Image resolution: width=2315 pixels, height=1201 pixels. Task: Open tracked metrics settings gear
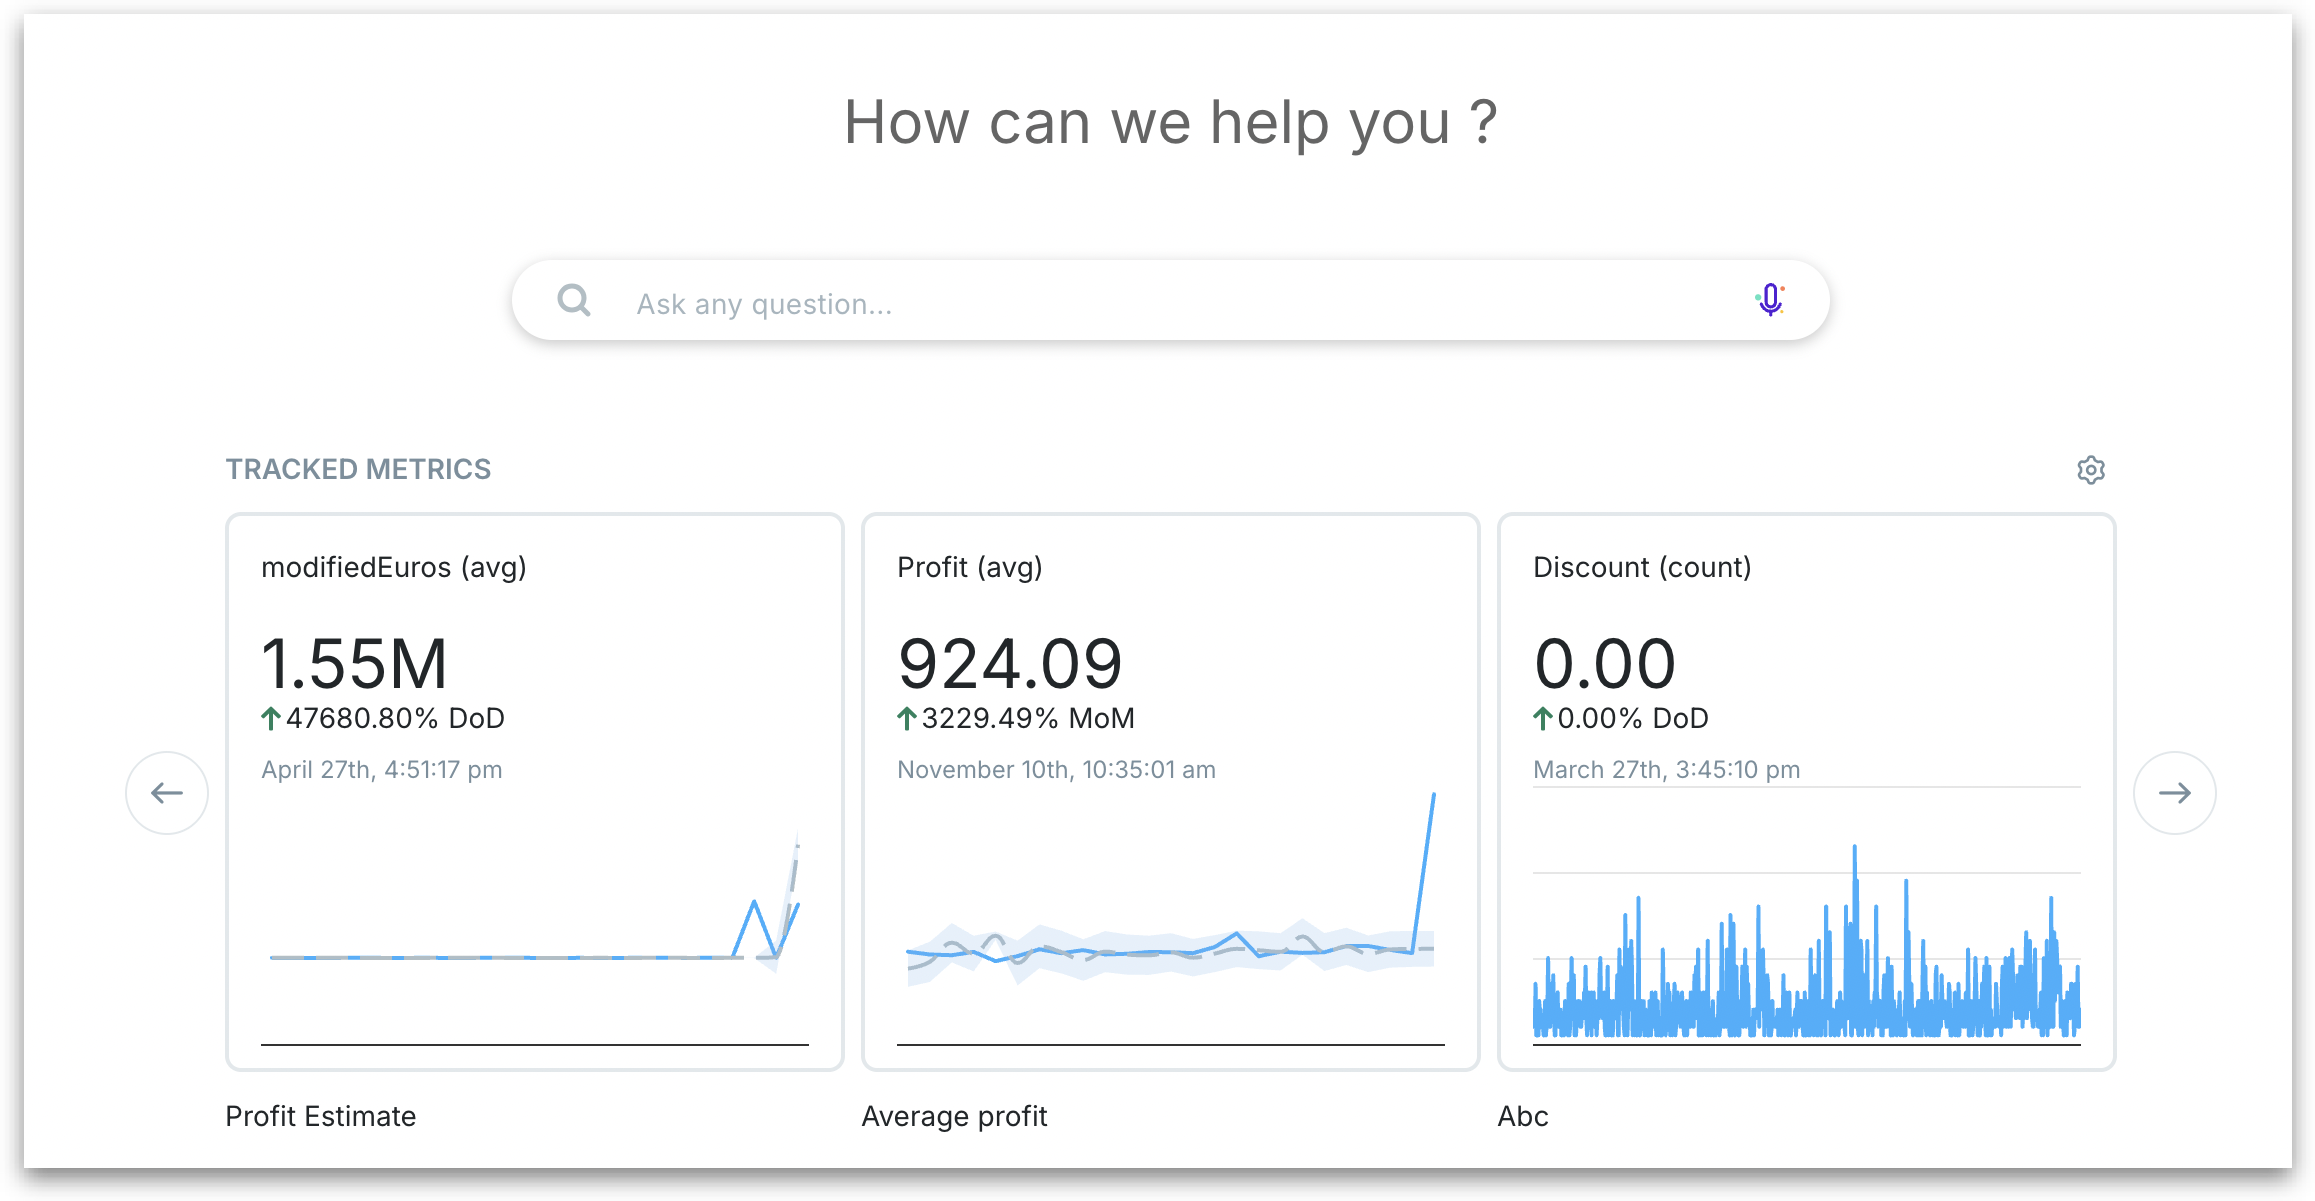[2091, 470]
